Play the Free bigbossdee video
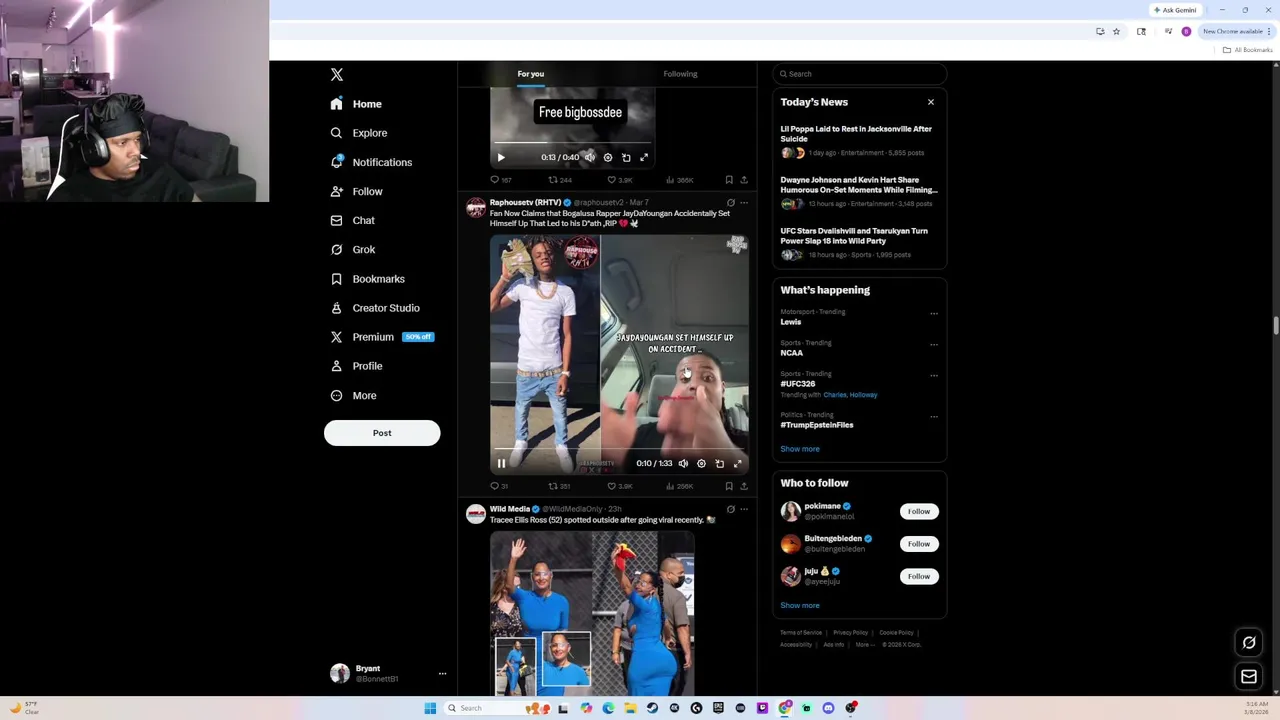 point(501,157)
